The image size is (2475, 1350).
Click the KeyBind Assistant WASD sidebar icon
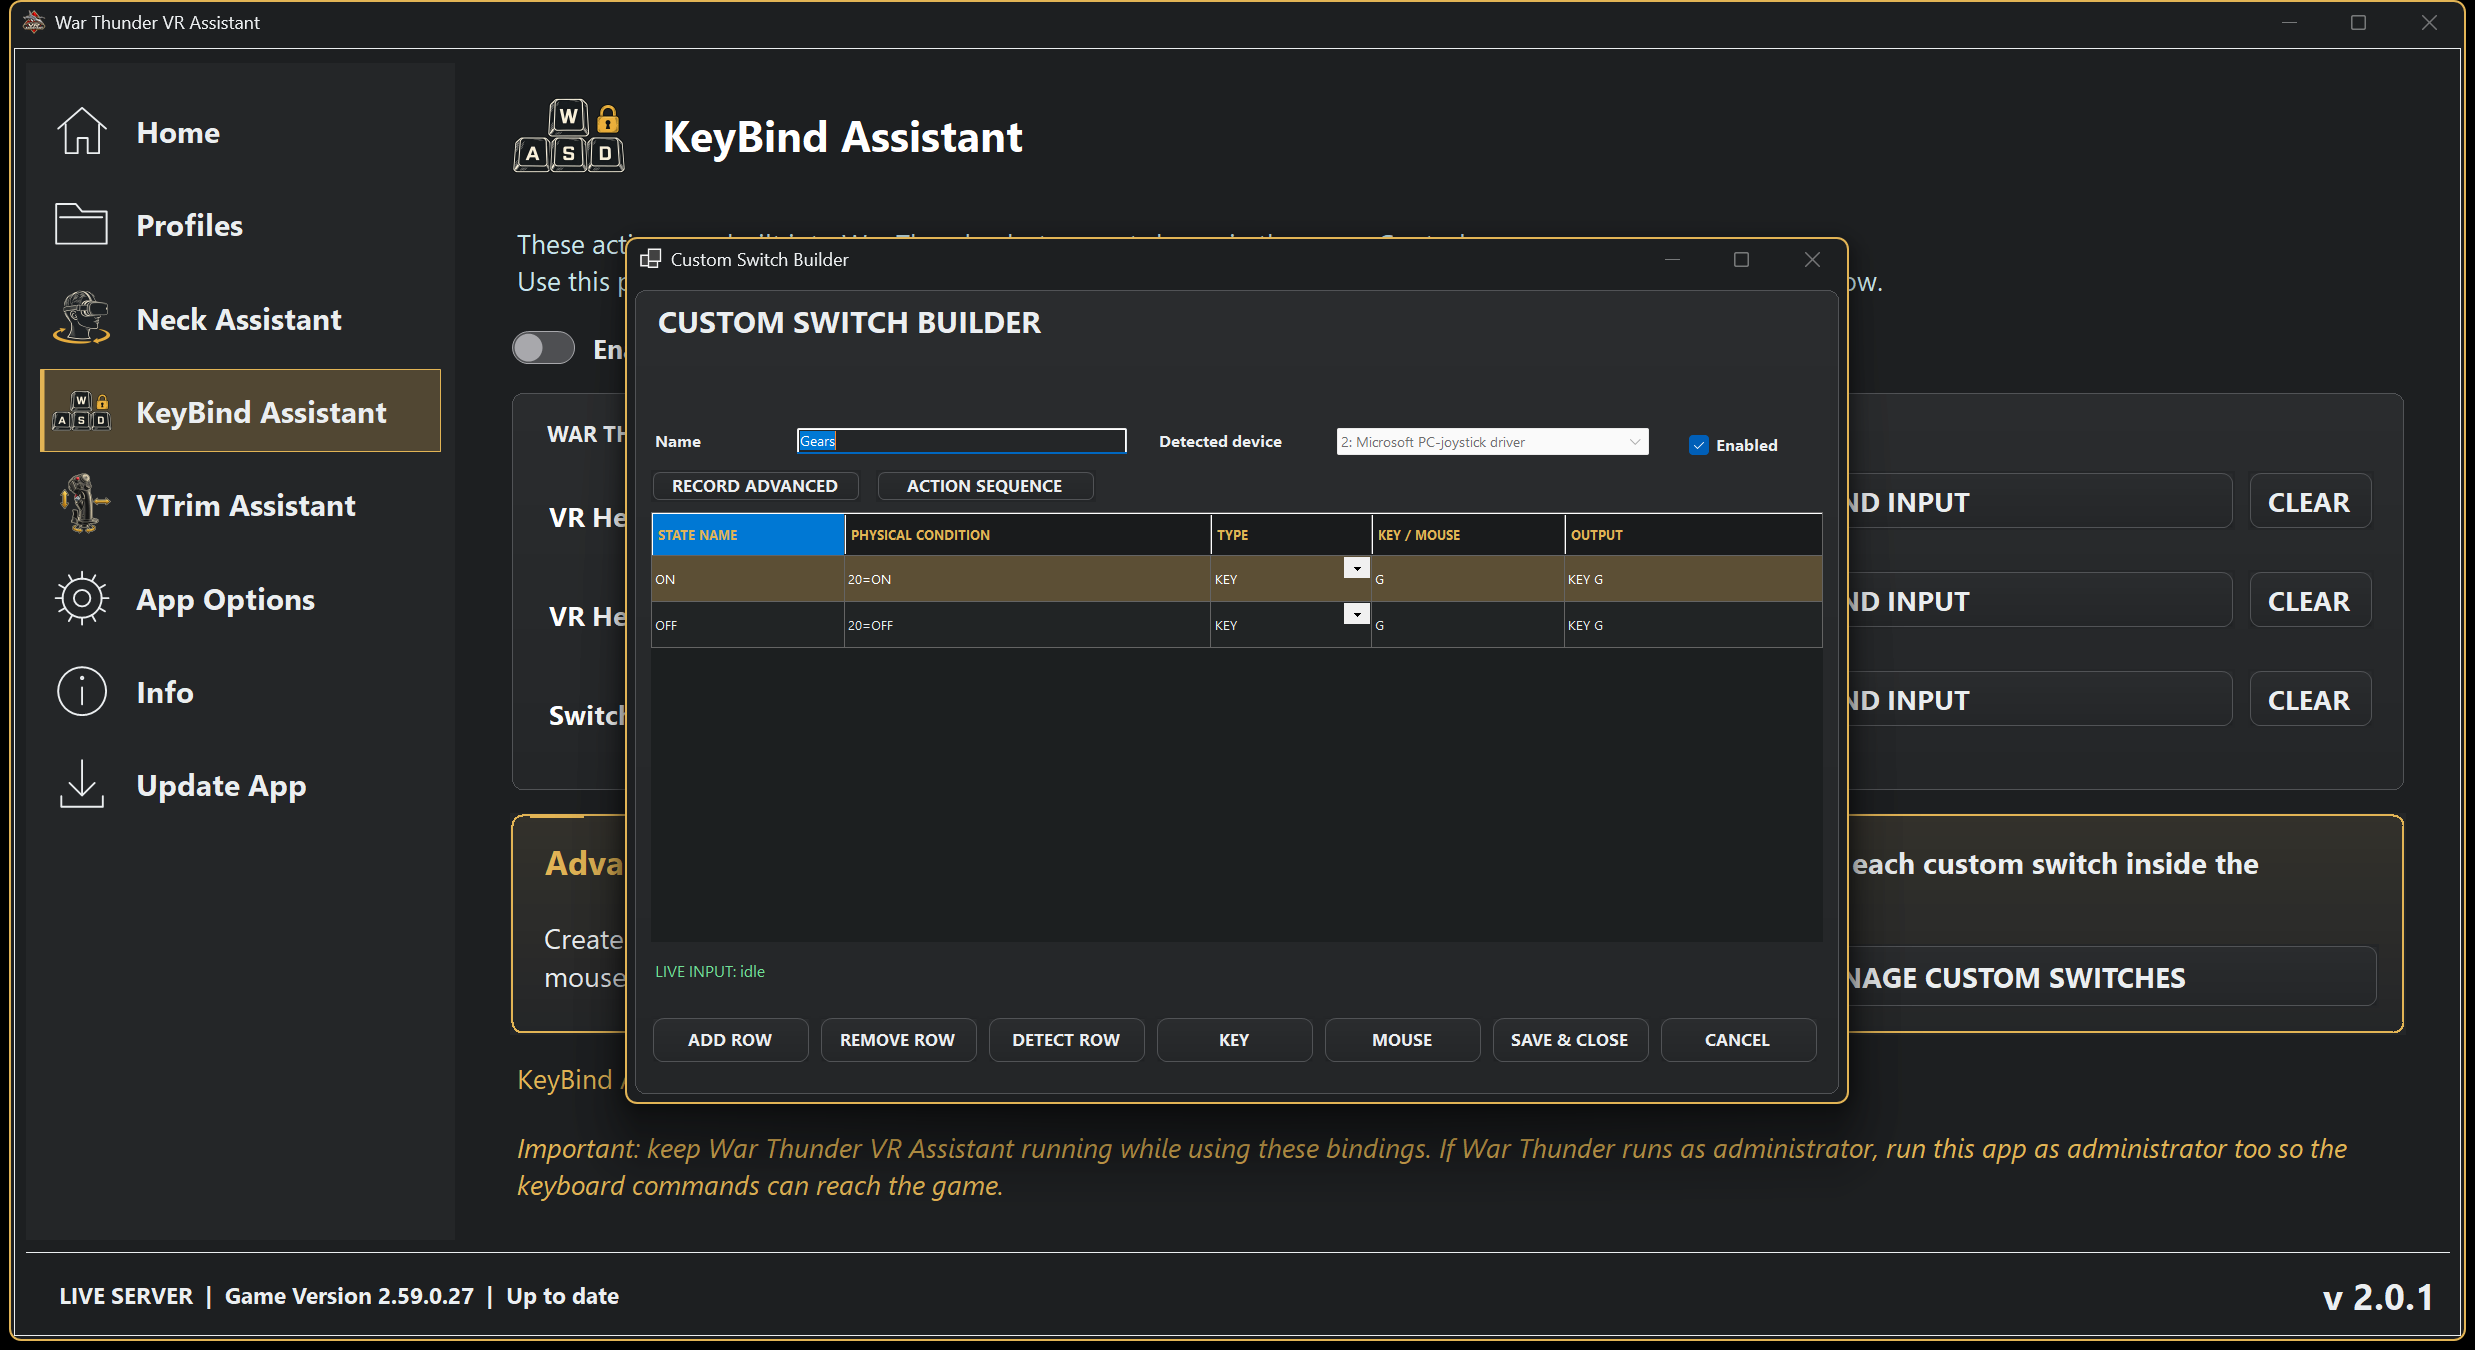pyautogui.click(x=81, y=411)
